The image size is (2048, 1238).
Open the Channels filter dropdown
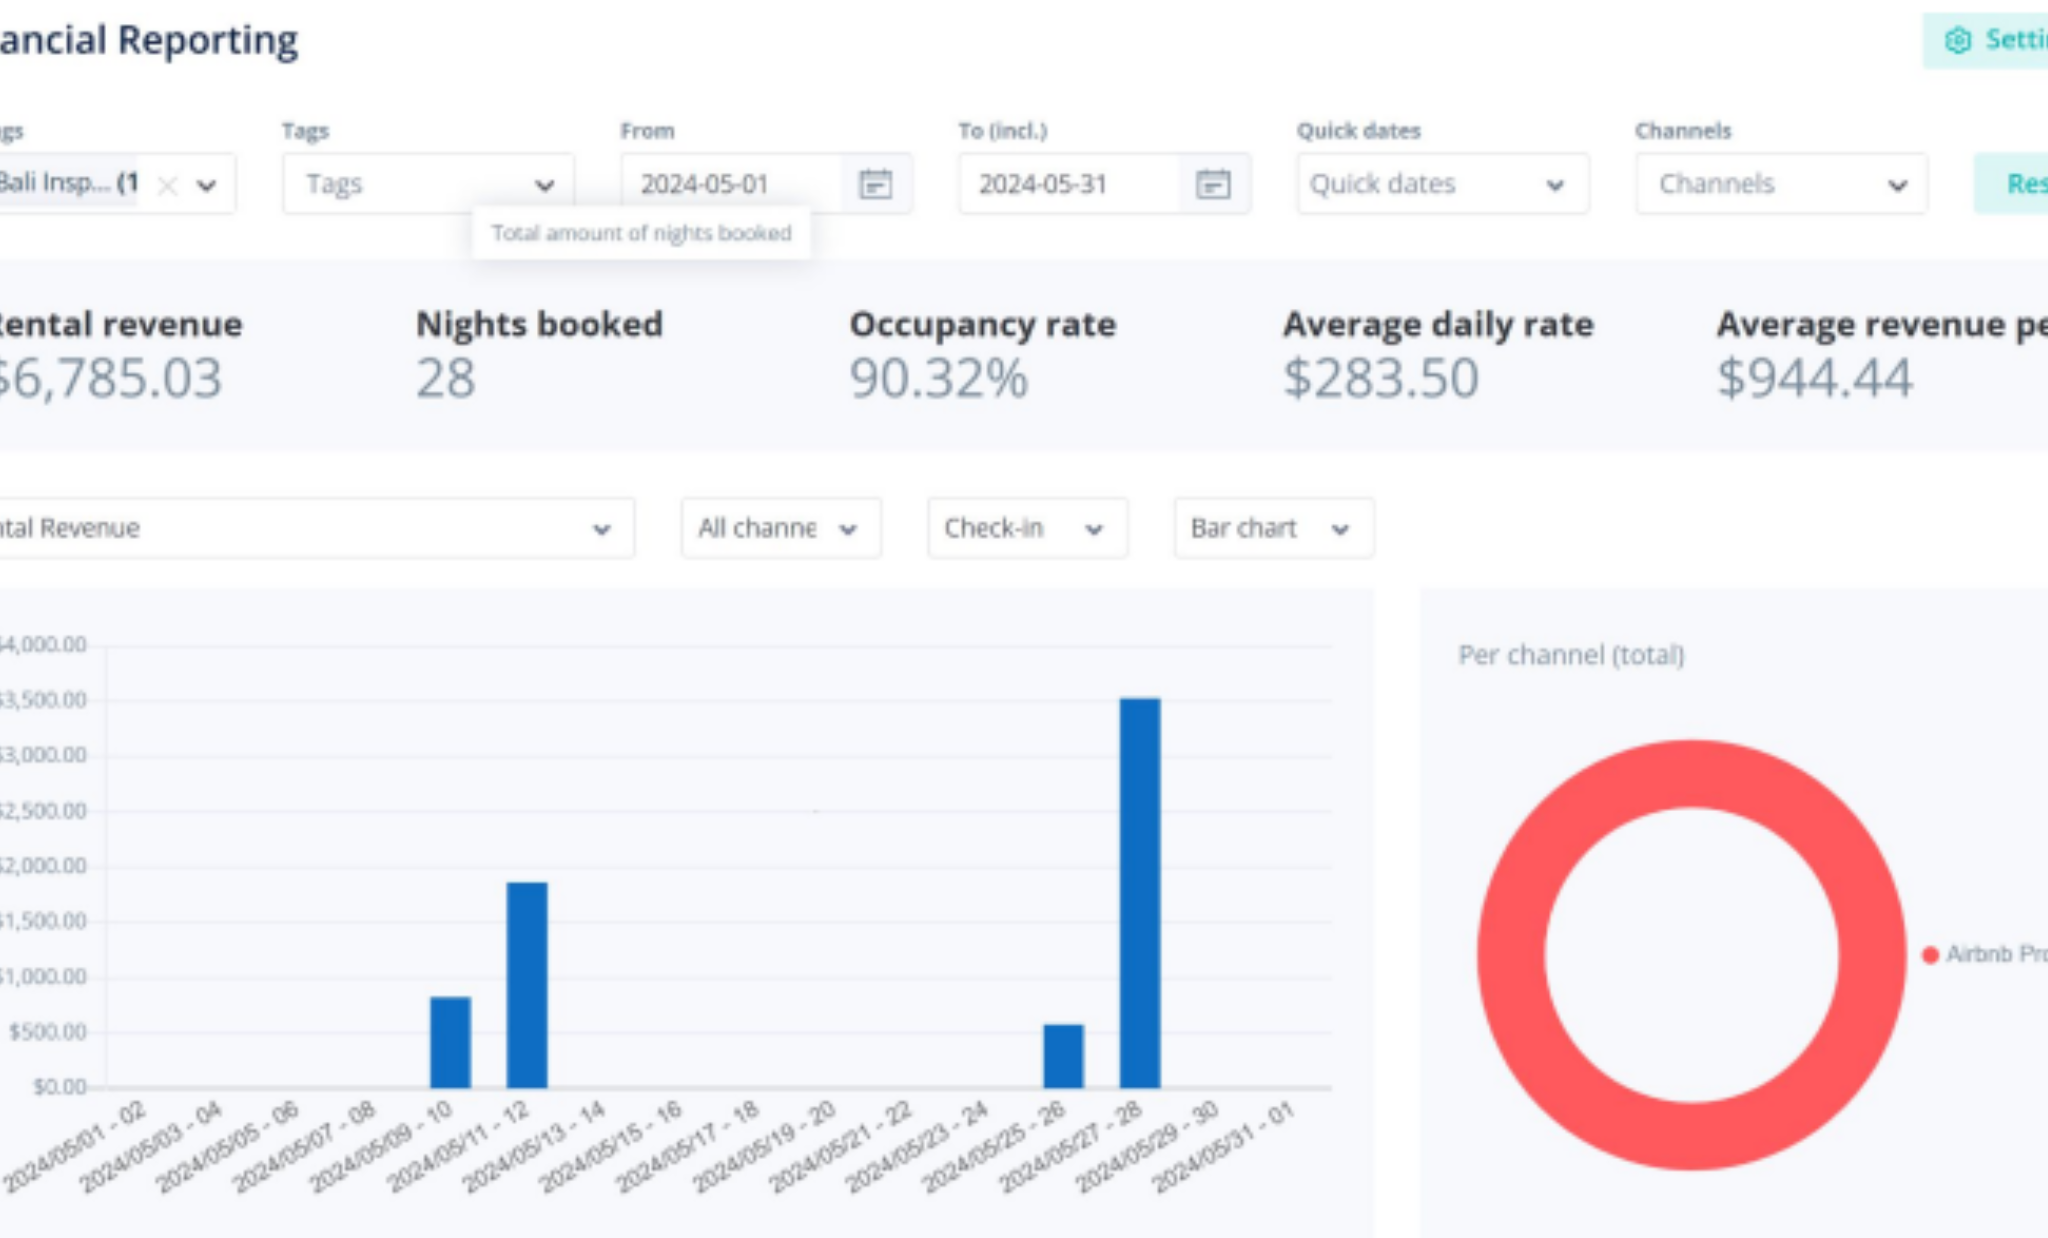click(1781, 184)
